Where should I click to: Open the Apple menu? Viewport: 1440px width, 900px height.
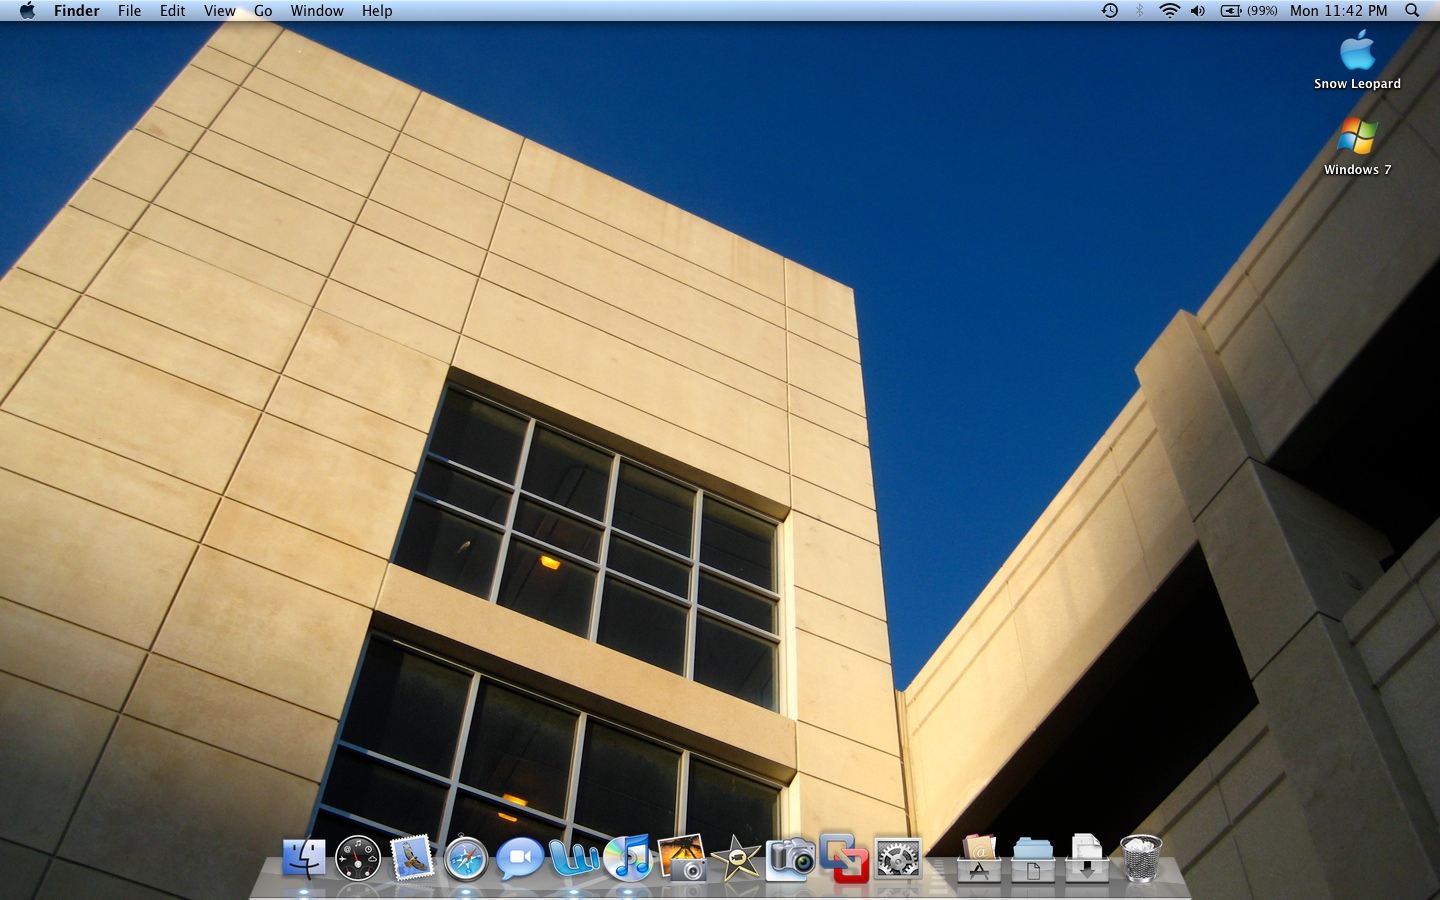[x=27, y=10]
